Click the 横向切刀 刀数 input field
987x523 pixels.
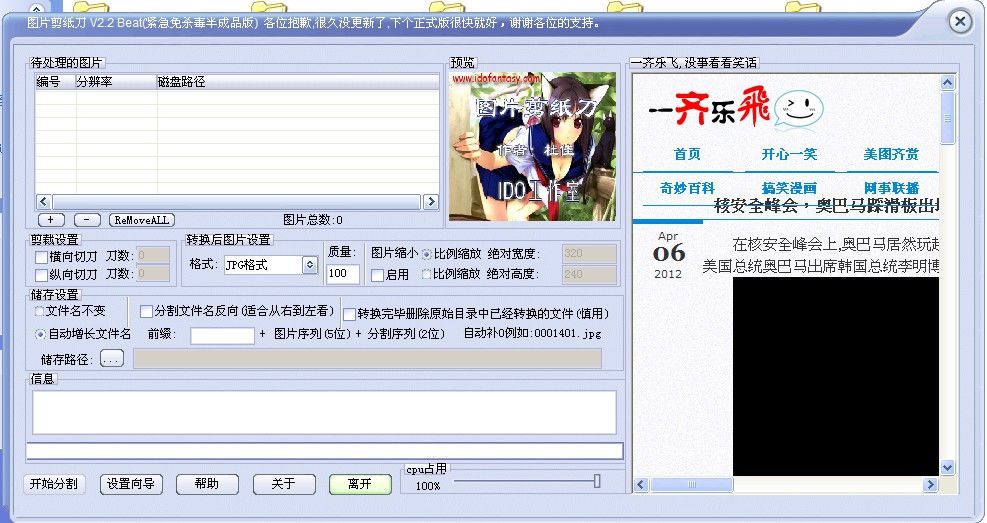tap(152, 255)
